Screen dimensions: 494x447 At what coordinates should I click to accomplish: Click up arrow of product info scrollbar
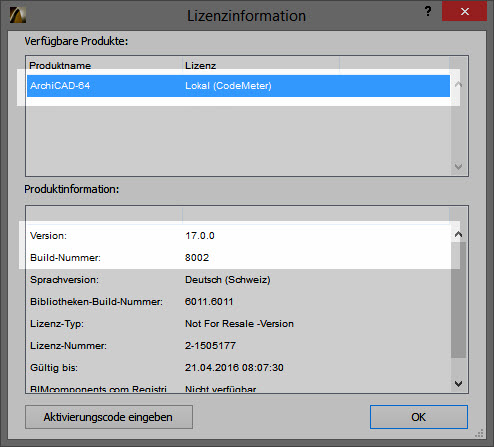[x=458, y=234]
